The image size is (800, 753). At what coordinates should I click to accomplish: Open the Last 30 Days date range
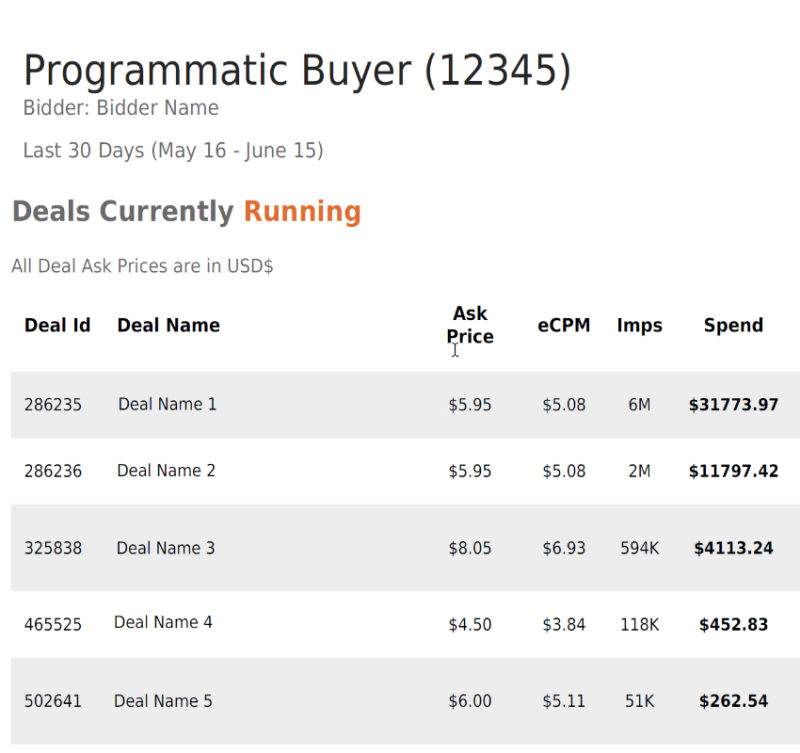pos(175,151)
